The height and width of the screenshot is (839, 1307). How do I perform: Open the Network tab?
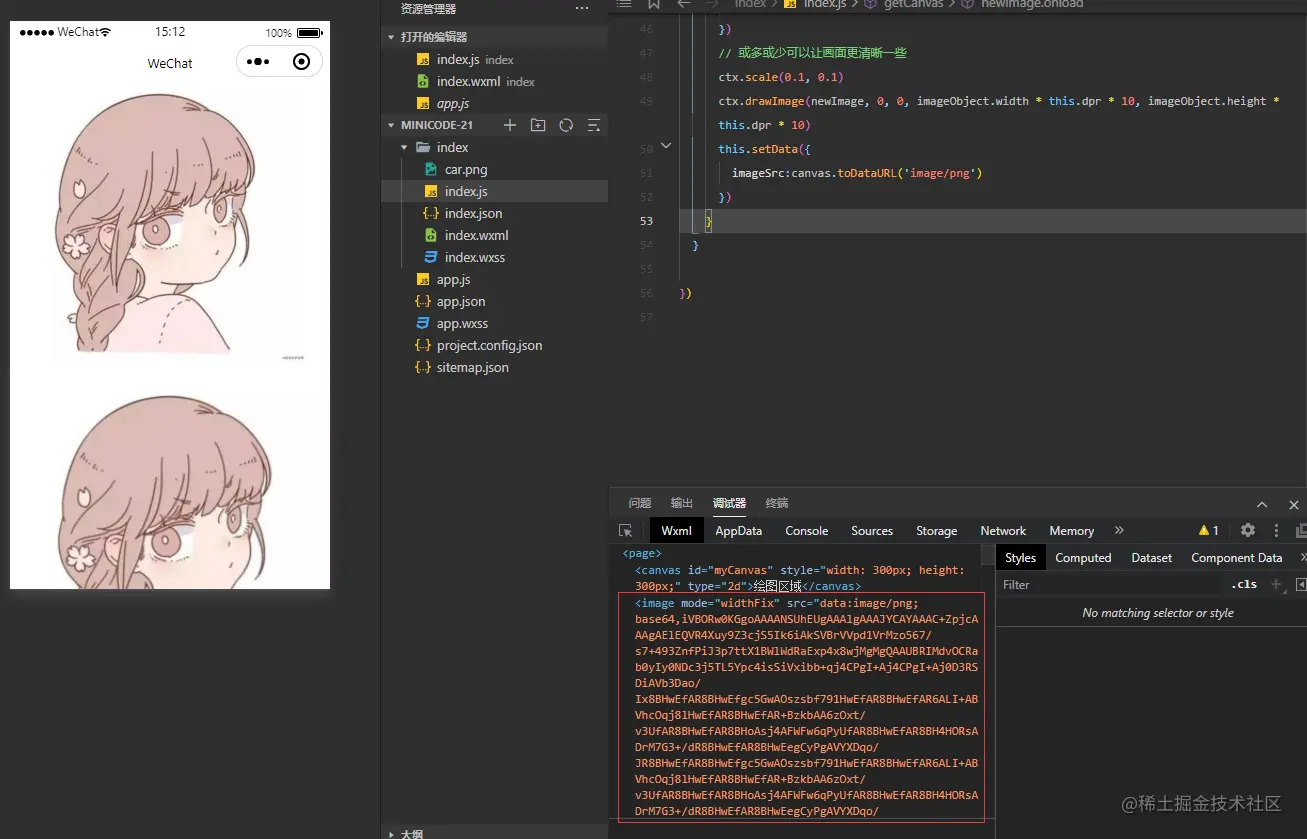click(1003, 531)
